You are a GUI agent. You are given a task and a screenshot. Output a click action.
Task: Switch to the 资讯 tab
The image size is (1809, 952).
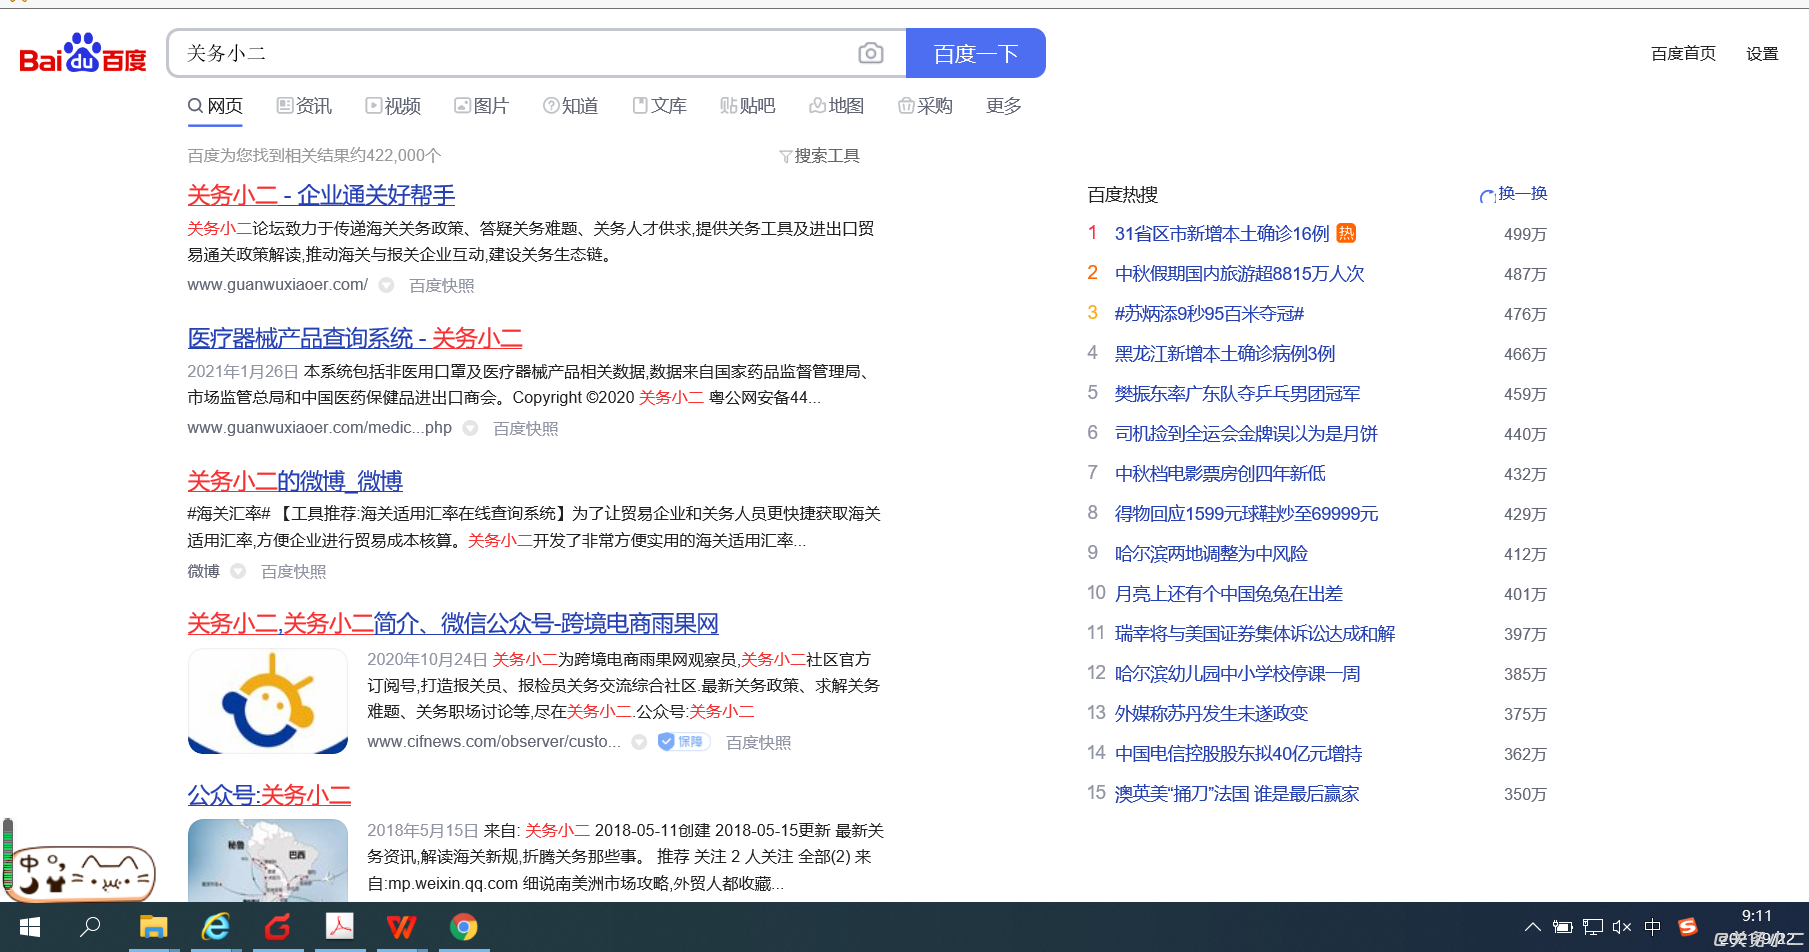point(304,106)
